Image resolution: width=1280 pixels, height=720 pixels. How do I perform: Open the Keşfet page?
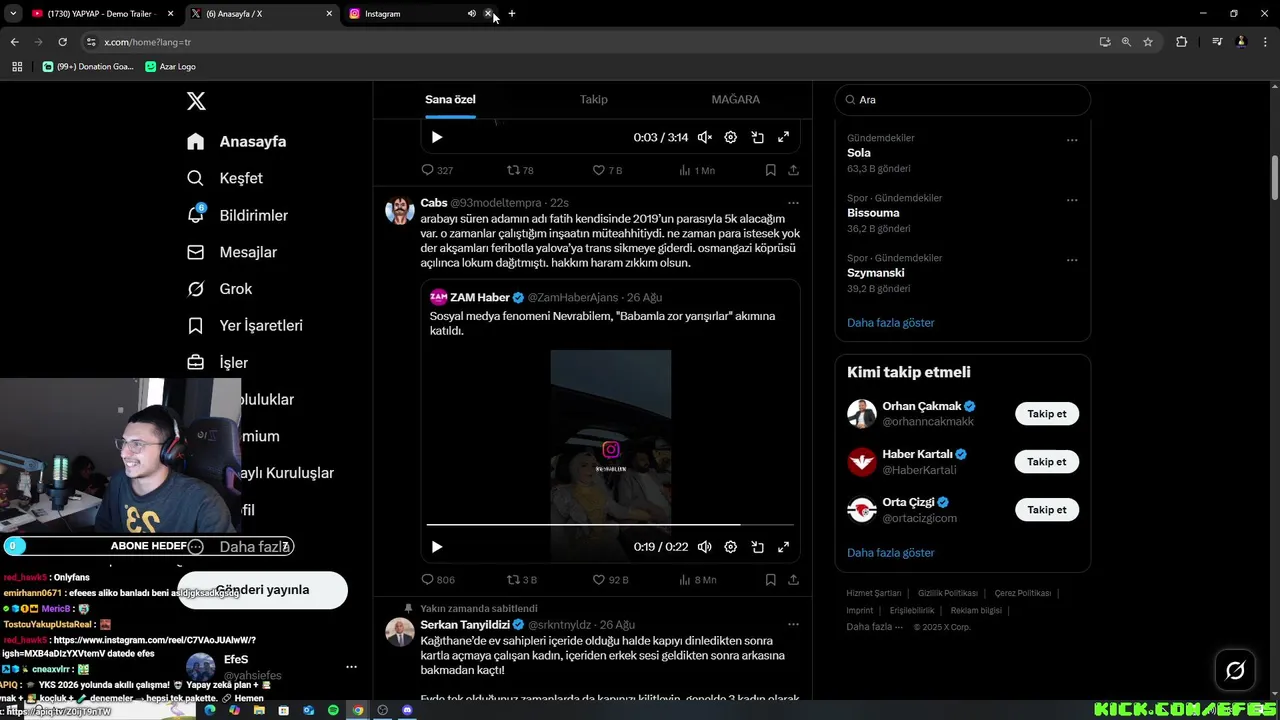225,178
